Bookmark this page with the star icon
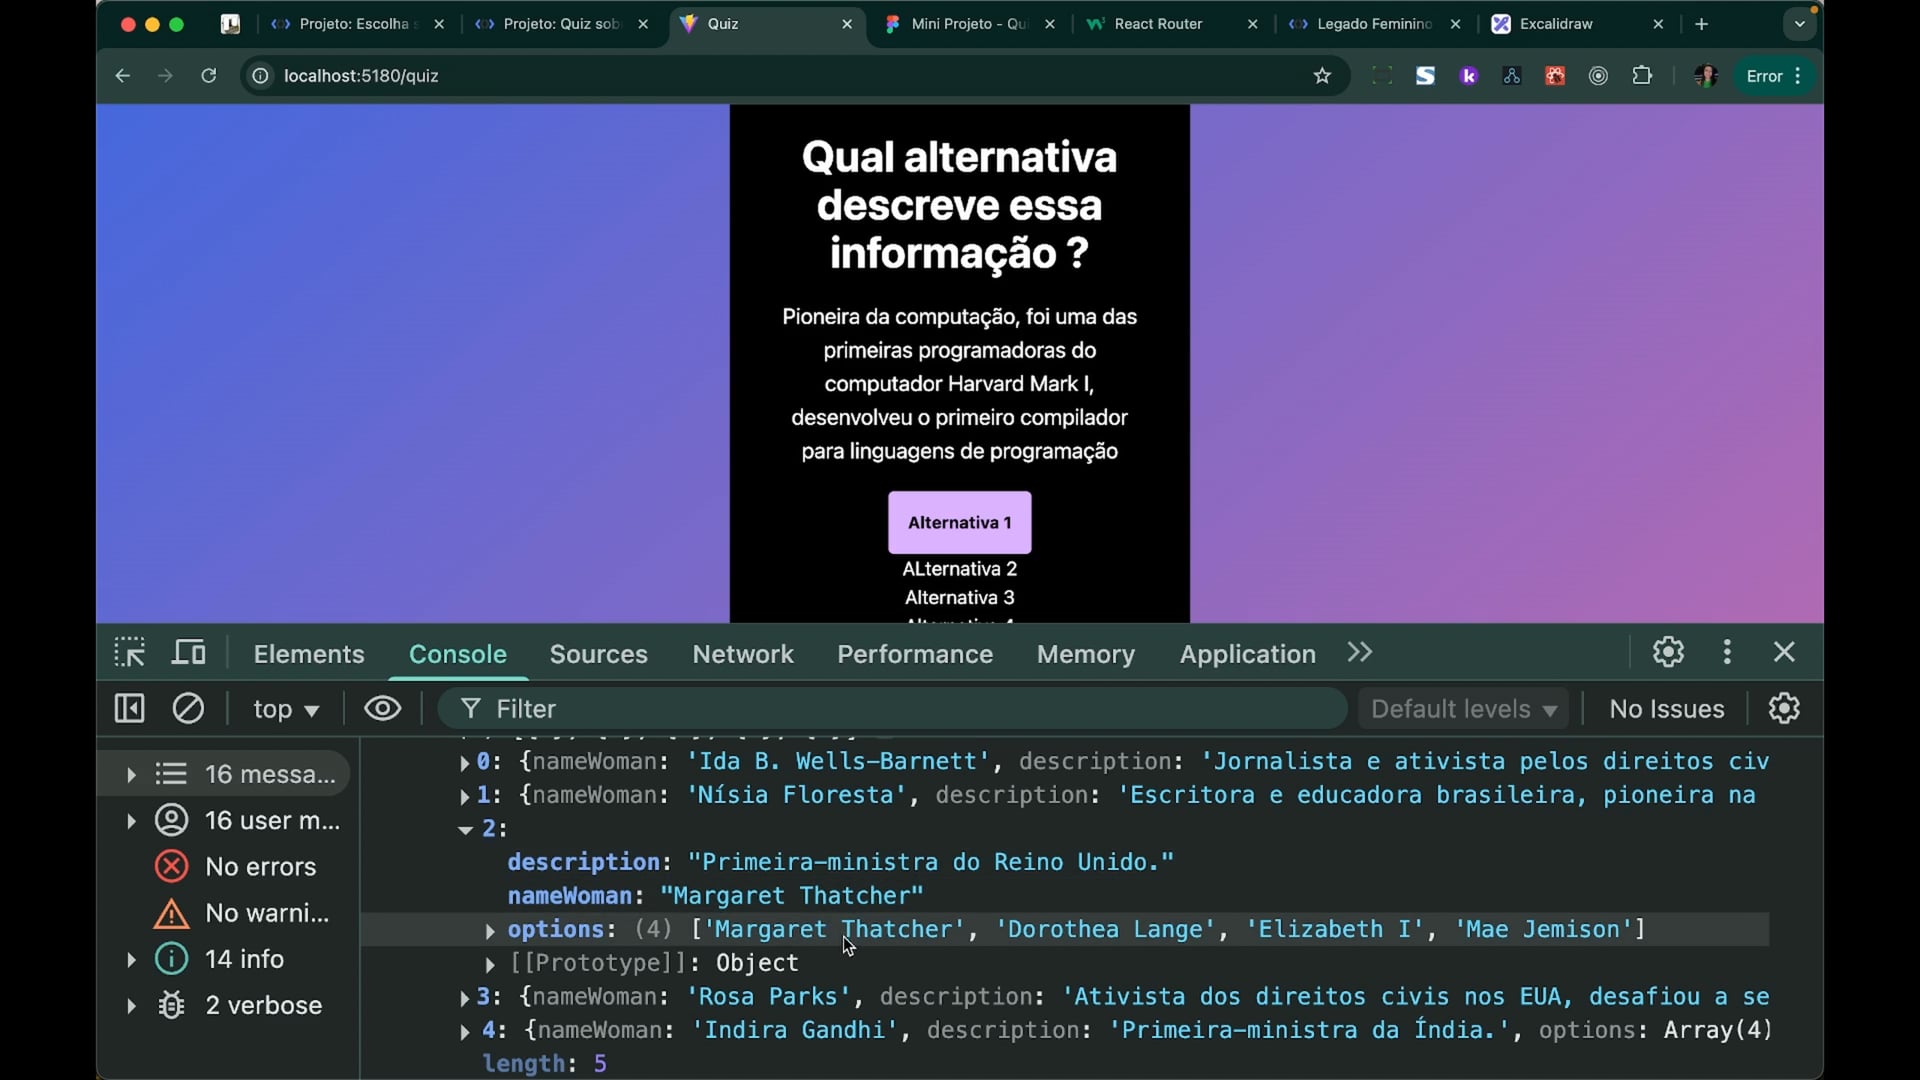 coord(1322,76)
